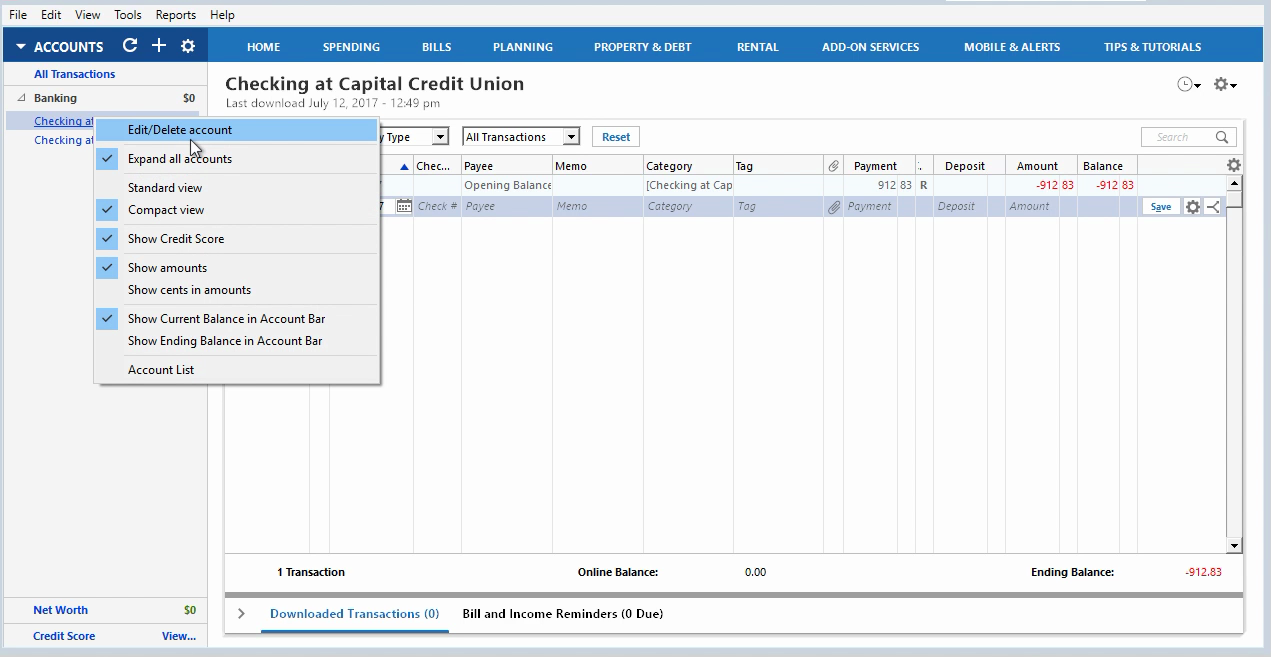Click Save for the new transaction
This screenshot has height=657, width=1271.
[x=1161, y=207]
